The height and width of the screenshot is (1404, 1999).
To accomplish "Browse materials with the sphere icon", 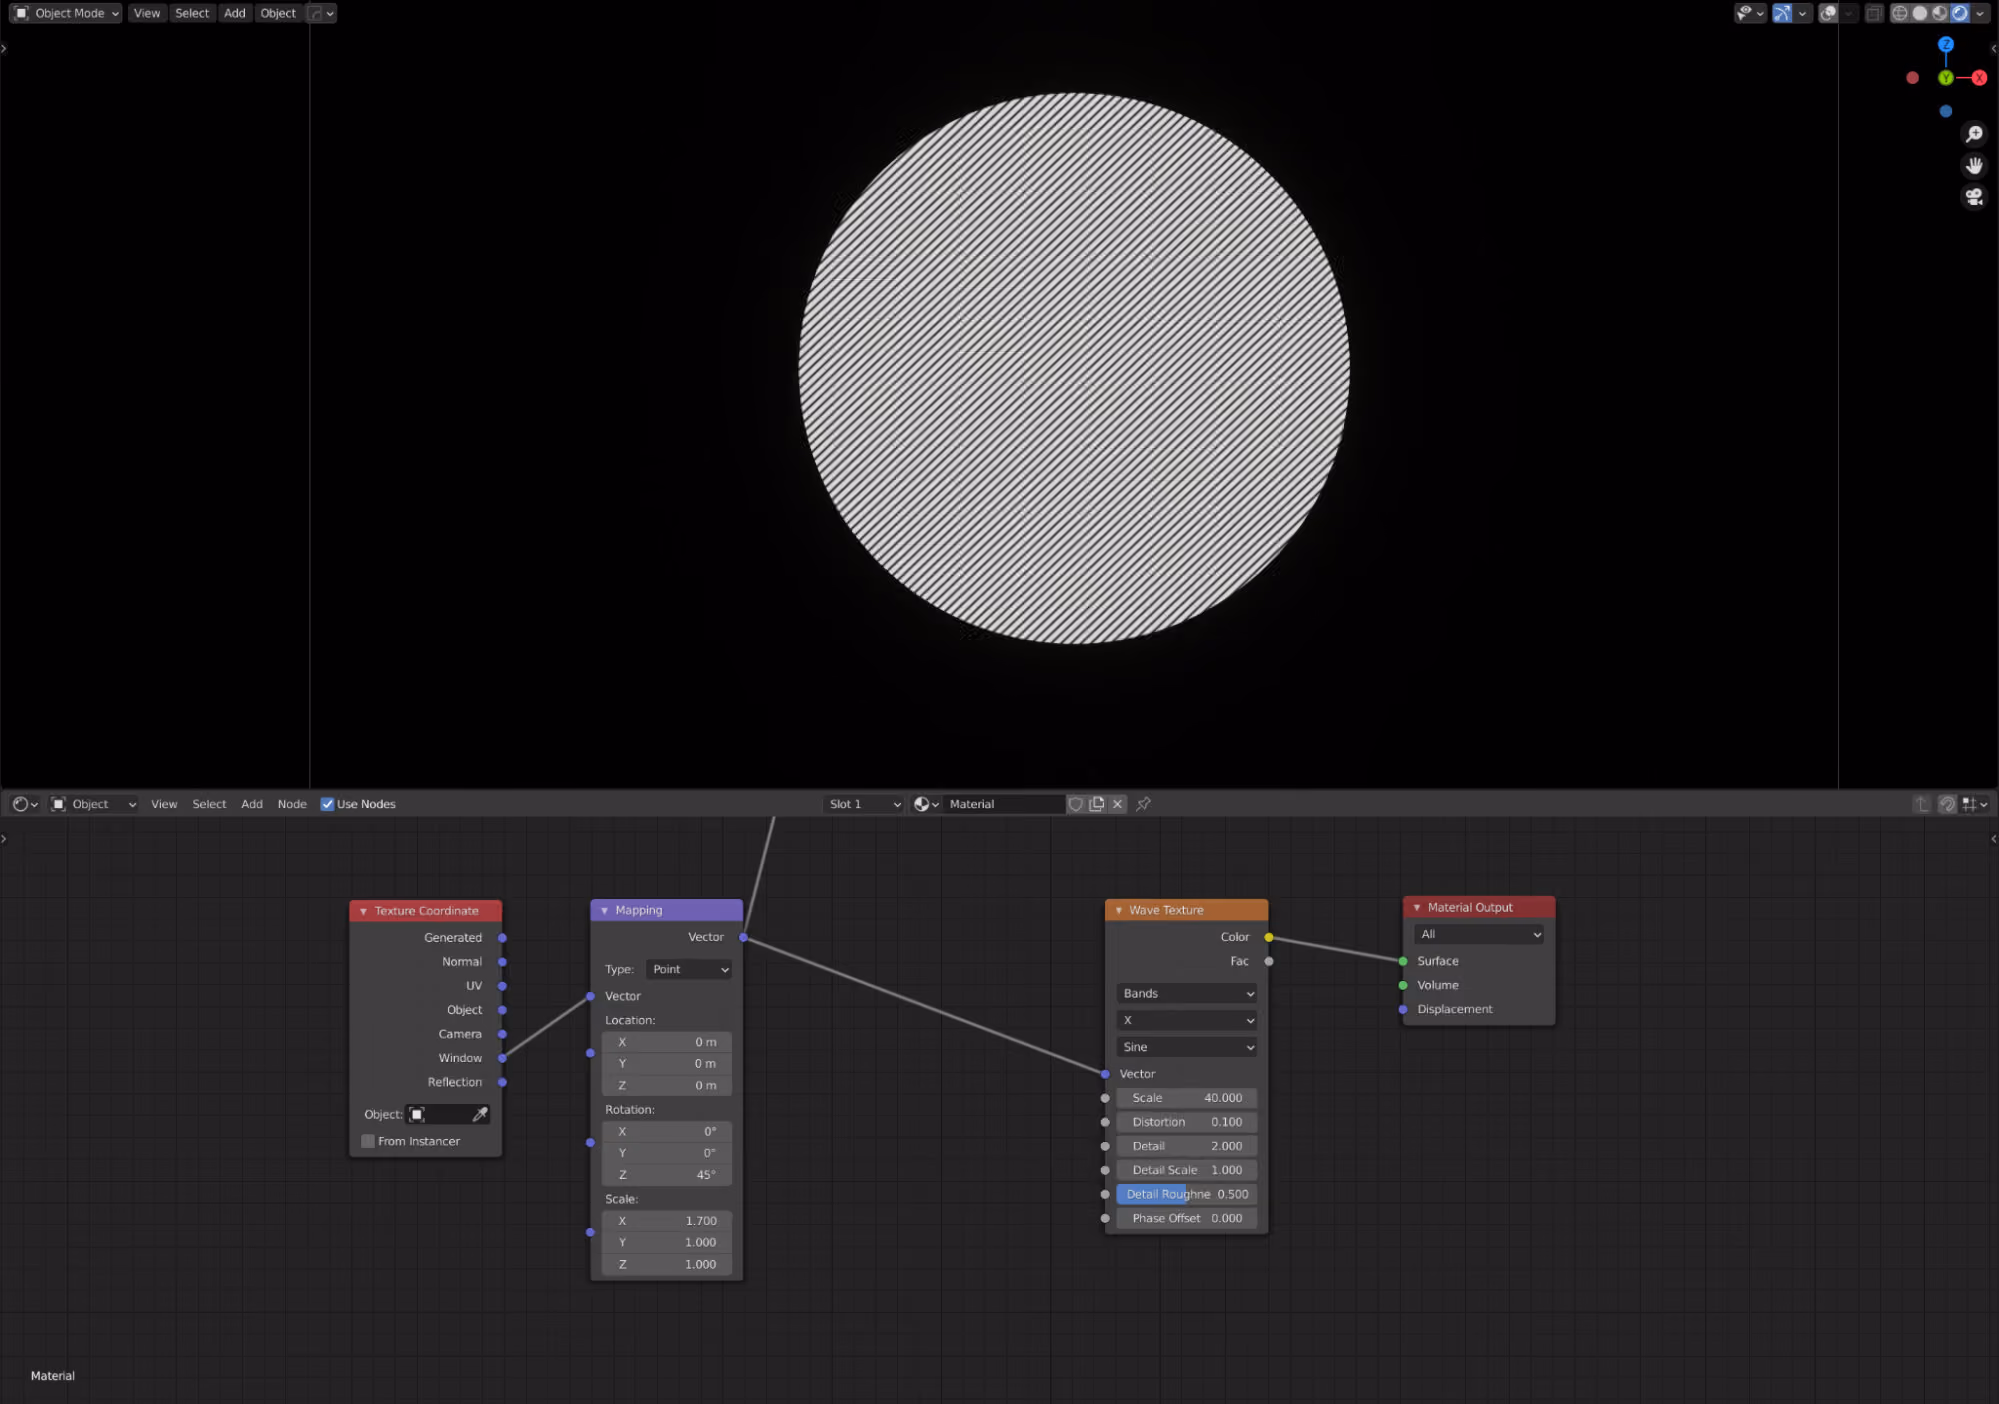I will coord(926,804).
